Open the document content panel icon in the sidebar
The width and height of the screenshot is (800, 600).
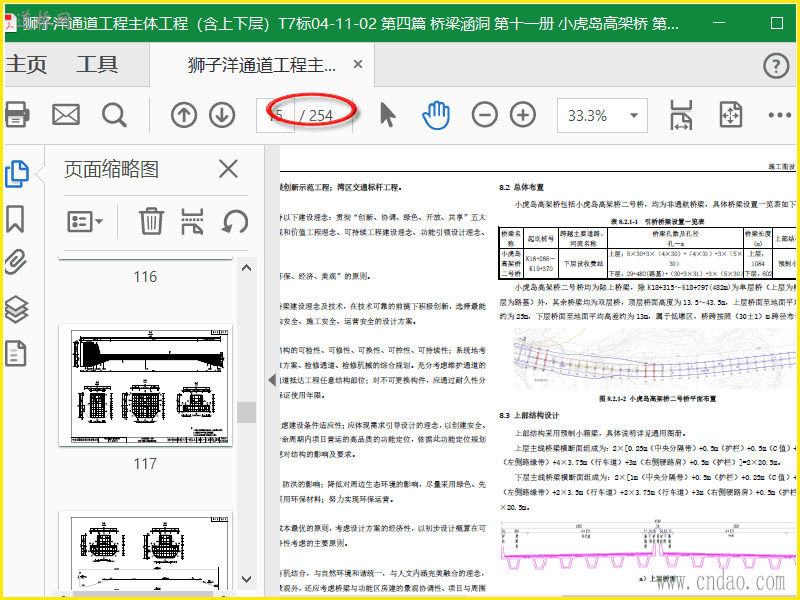15,354
